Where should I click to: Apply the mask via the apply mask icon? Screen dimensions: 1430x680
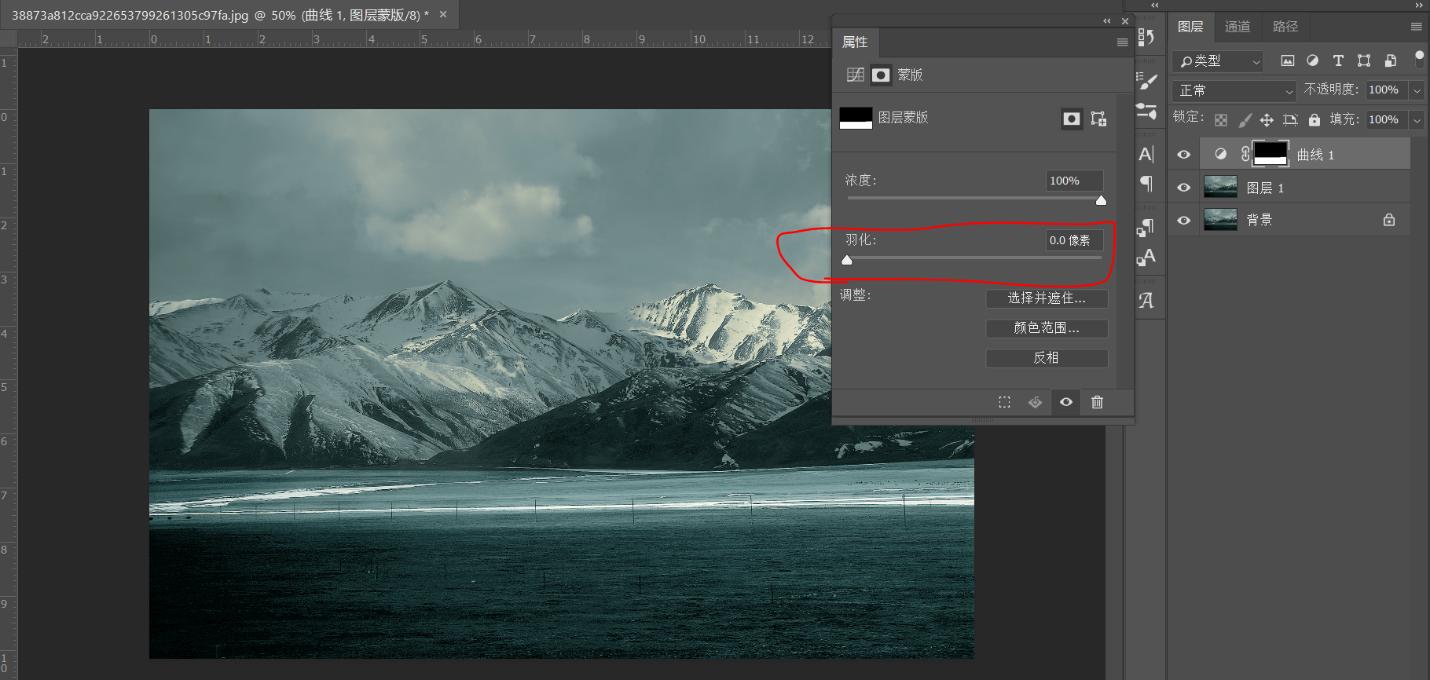(x=1034, y=402)
